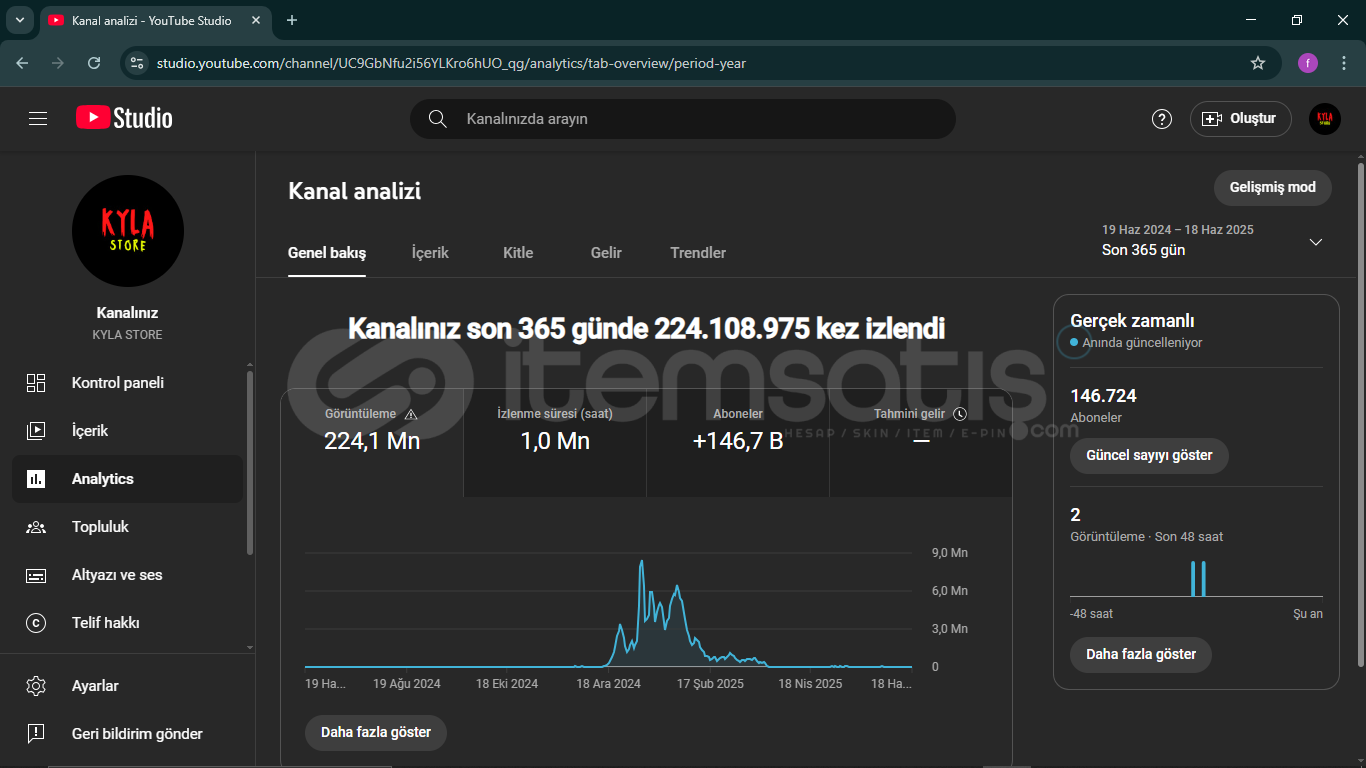Select the Tahmini gelir metric card

click(921, 443)
